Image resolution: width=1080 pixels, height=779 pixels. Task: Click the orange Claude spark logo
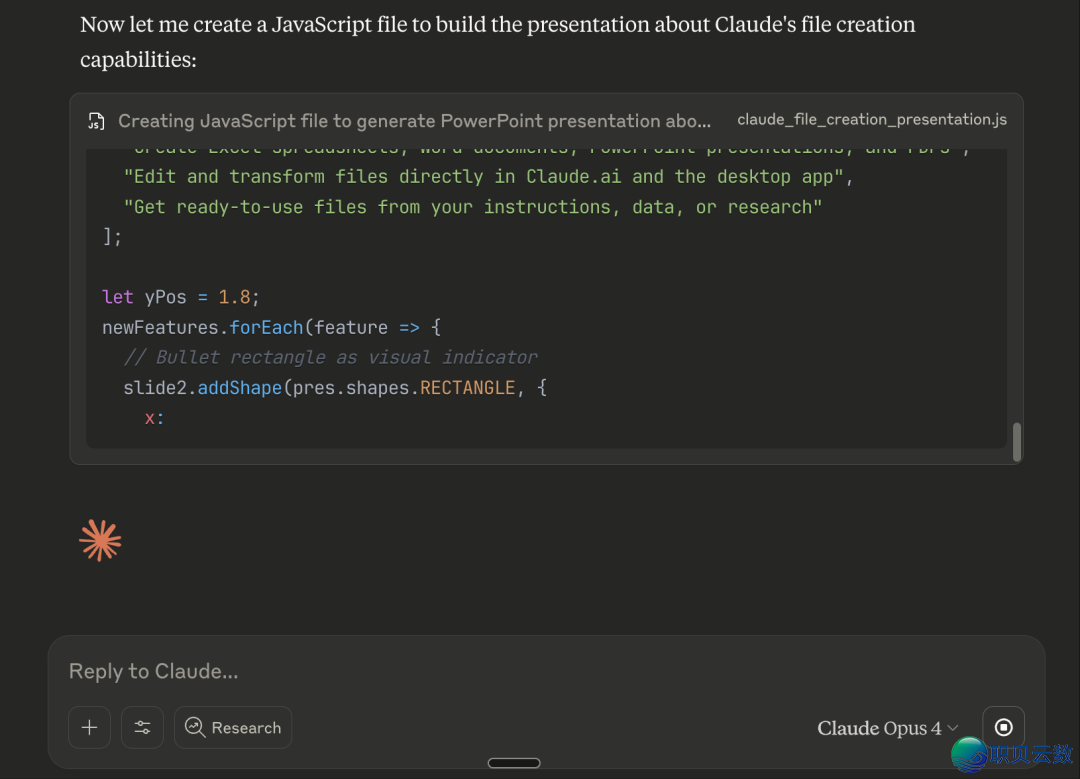101,541
